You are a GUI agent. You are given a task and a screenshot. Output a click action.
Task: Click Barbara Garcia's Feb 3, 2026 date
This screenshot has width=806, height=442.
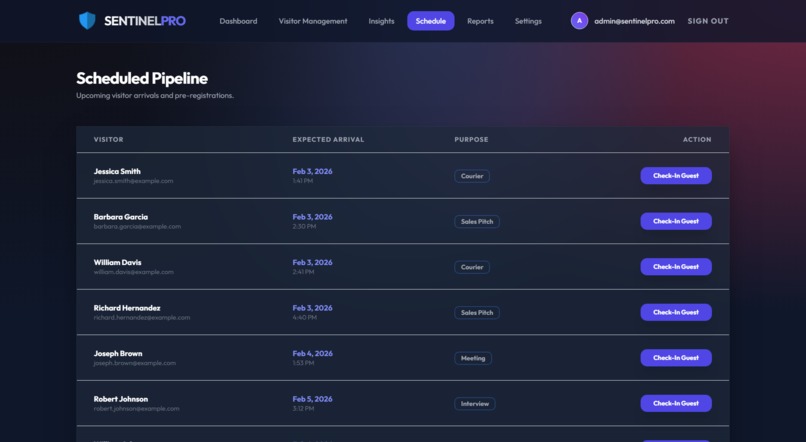312,217
